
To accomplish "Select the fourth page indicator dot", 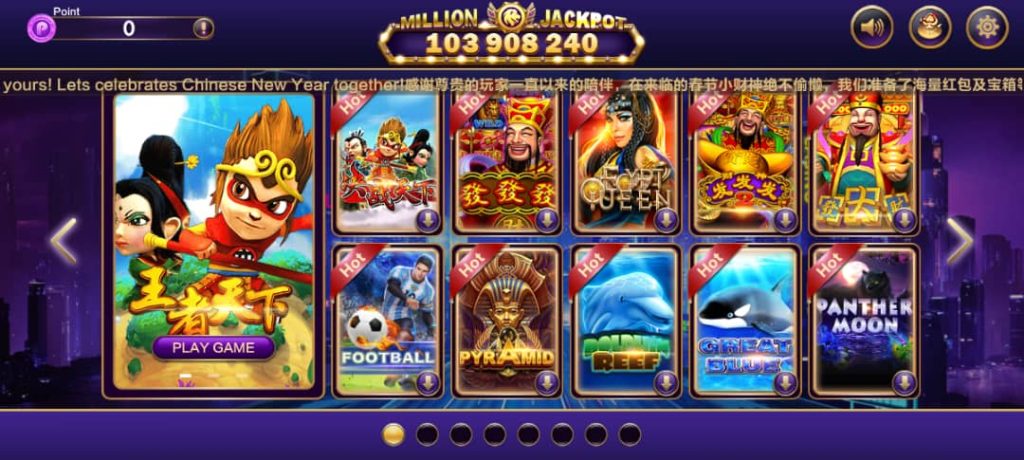I will pyautogui.click(x=494, y=435).
